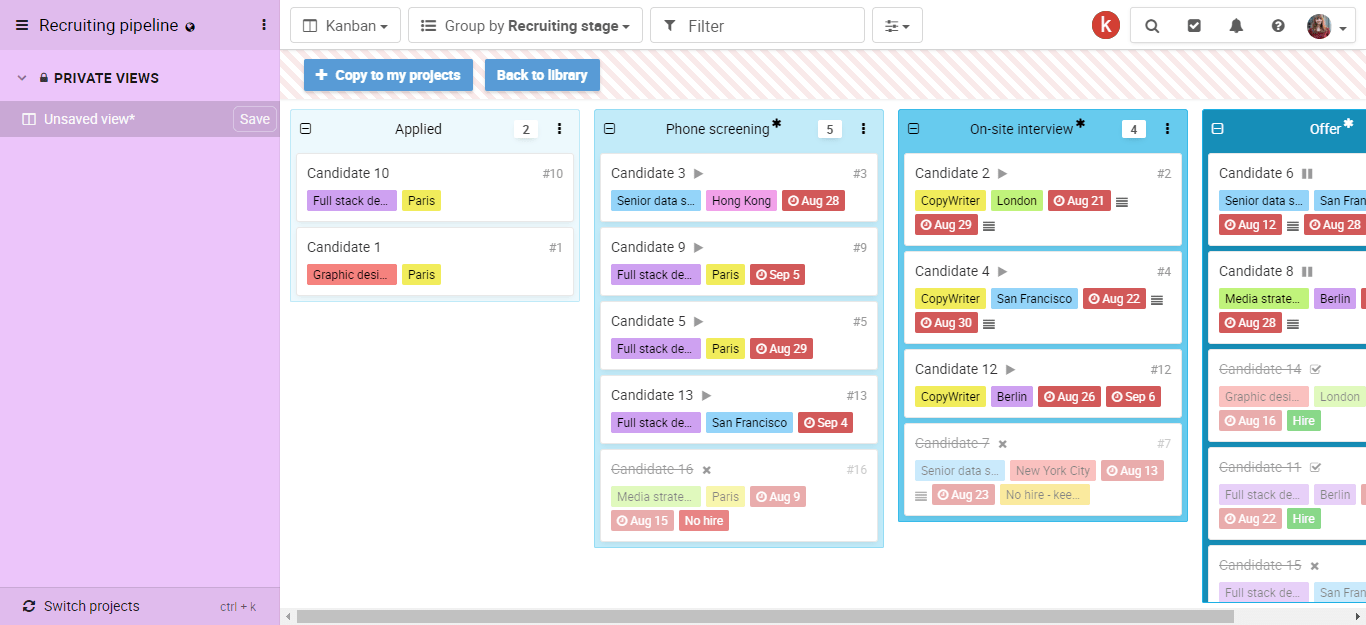Click the tasks checkmark icon in header
Image resolution: width=1366 pixels, height=625 pixels.
(x=1194, y=26)
